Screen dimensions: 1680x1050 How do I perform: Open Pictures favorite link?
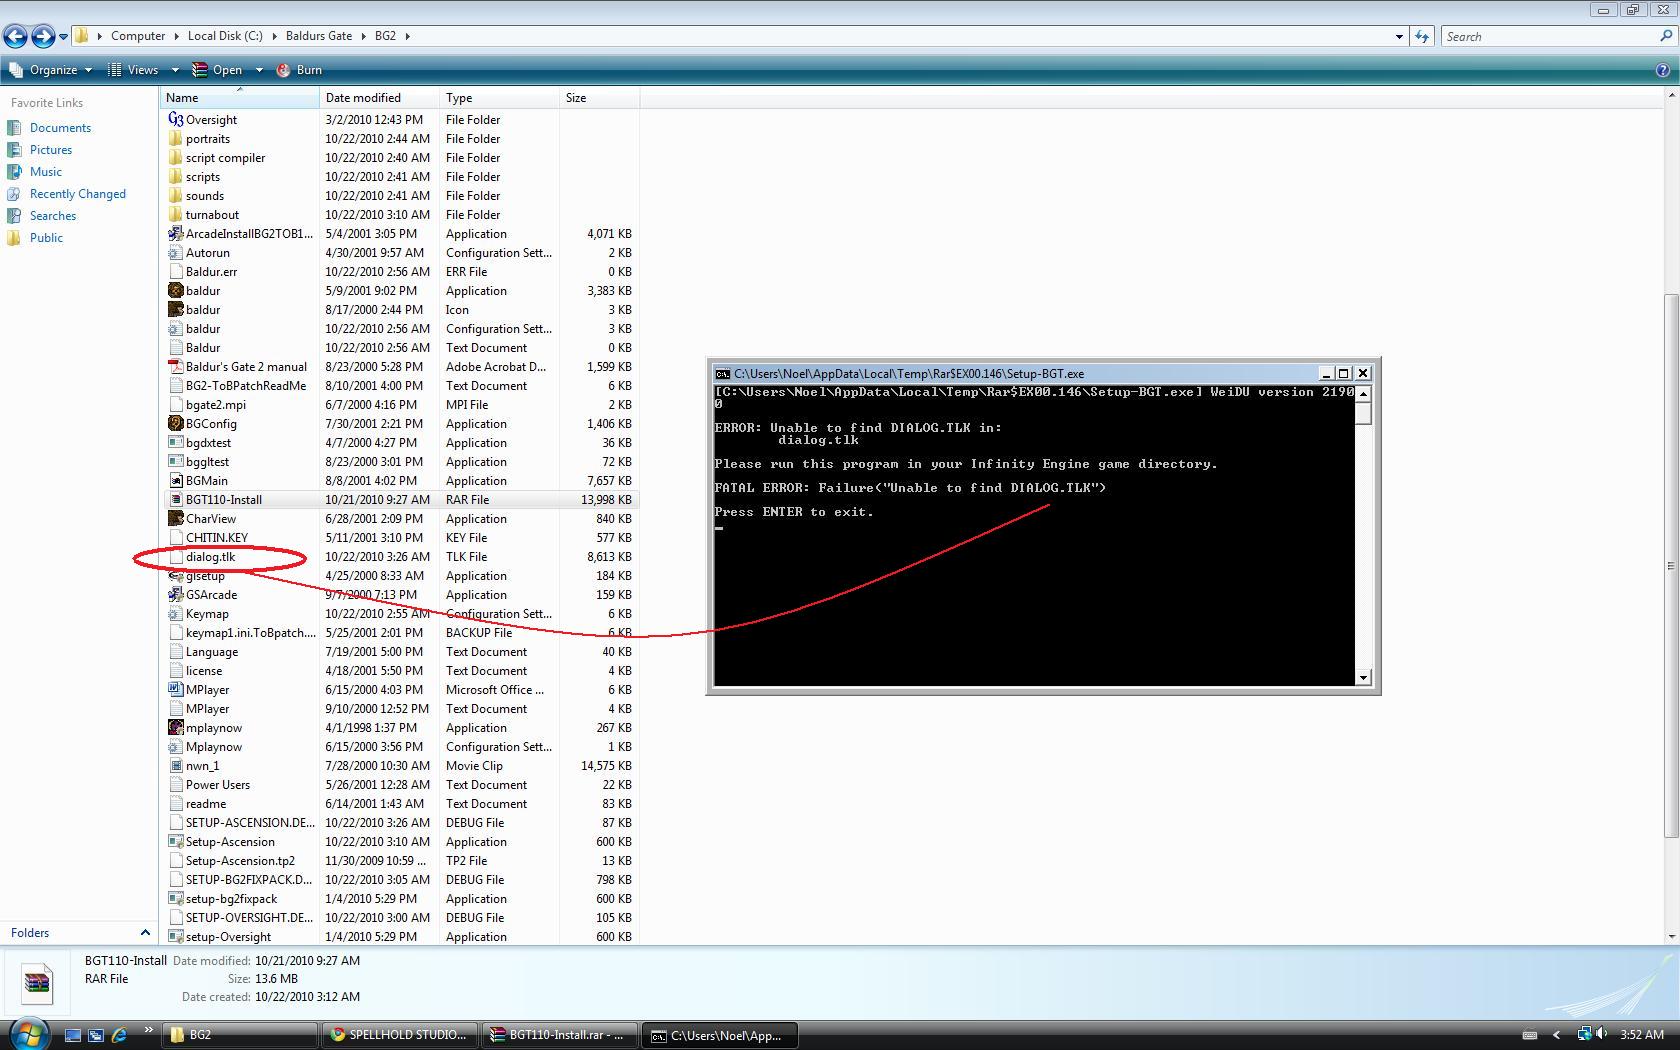(x=51, y=150)
